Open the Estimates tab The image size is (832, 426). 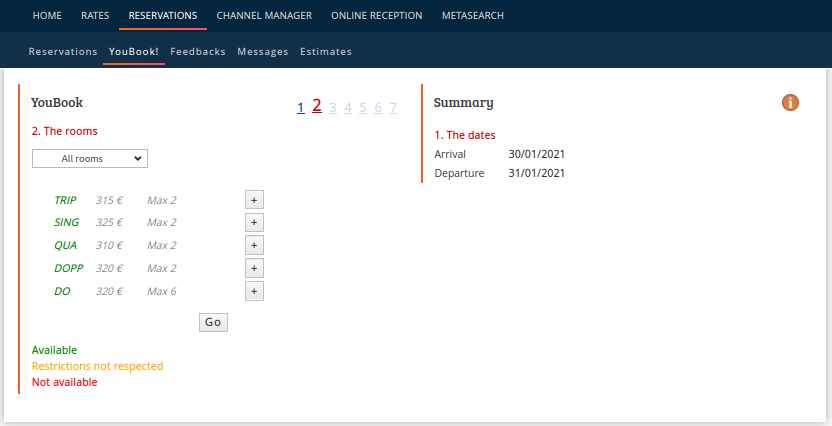(326, 51)
